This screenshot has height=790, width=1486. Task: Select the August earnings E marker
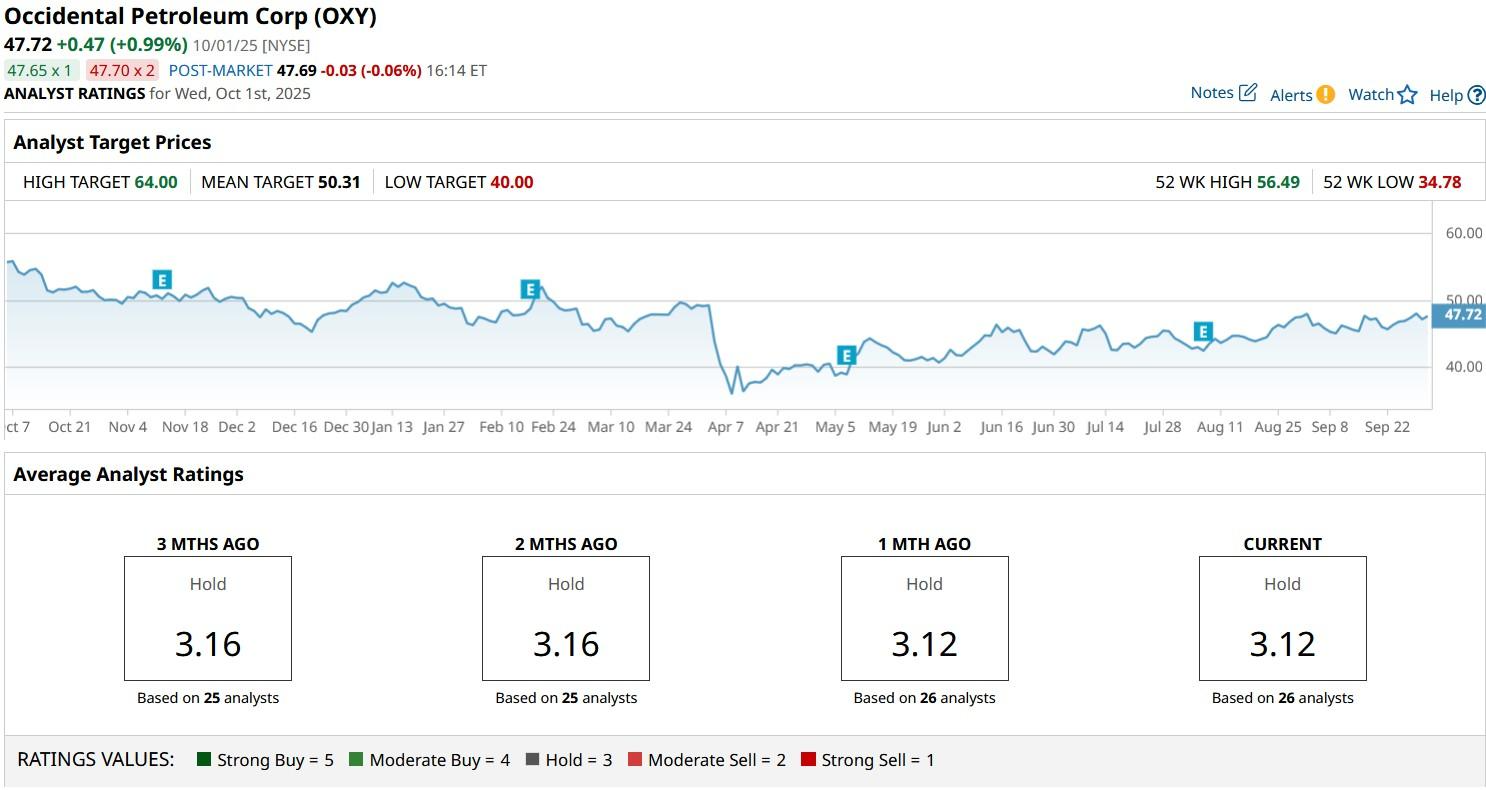tap(1202, 331)
